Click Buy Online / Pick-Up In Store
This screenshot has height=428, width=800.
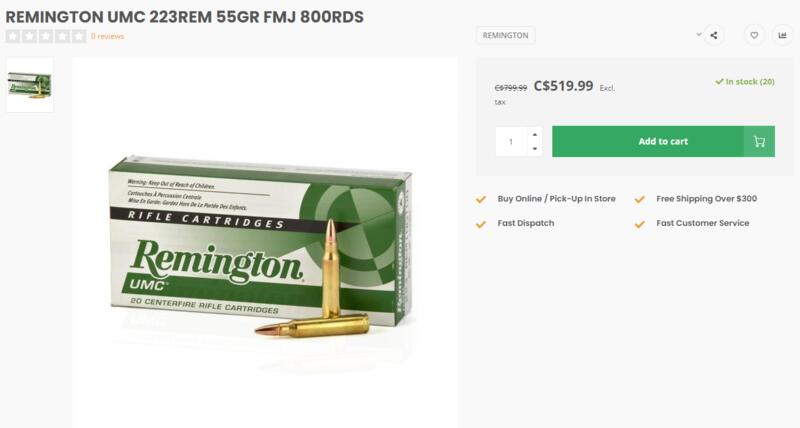557,199
